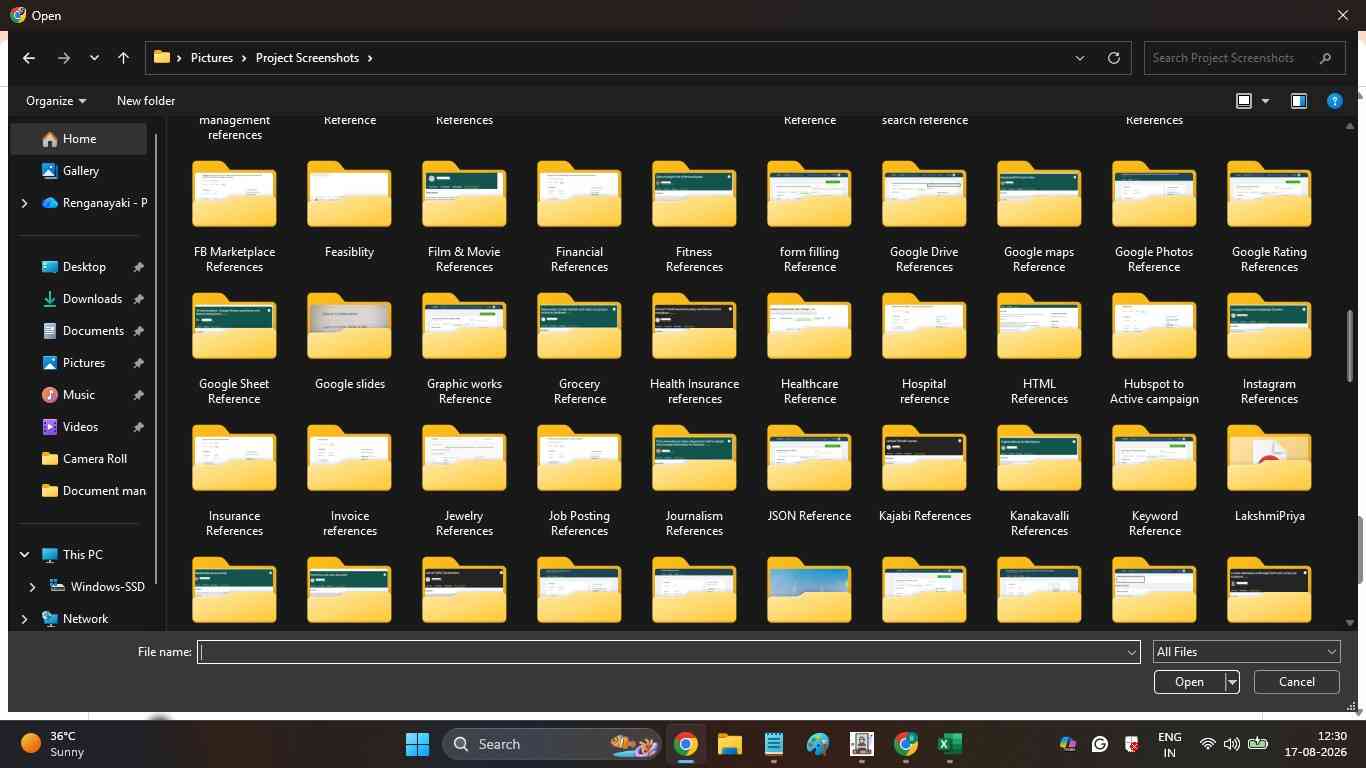Viewport: 1366px width, 768px height.
Task: Go up one folder level
Action: coord(123,58)
